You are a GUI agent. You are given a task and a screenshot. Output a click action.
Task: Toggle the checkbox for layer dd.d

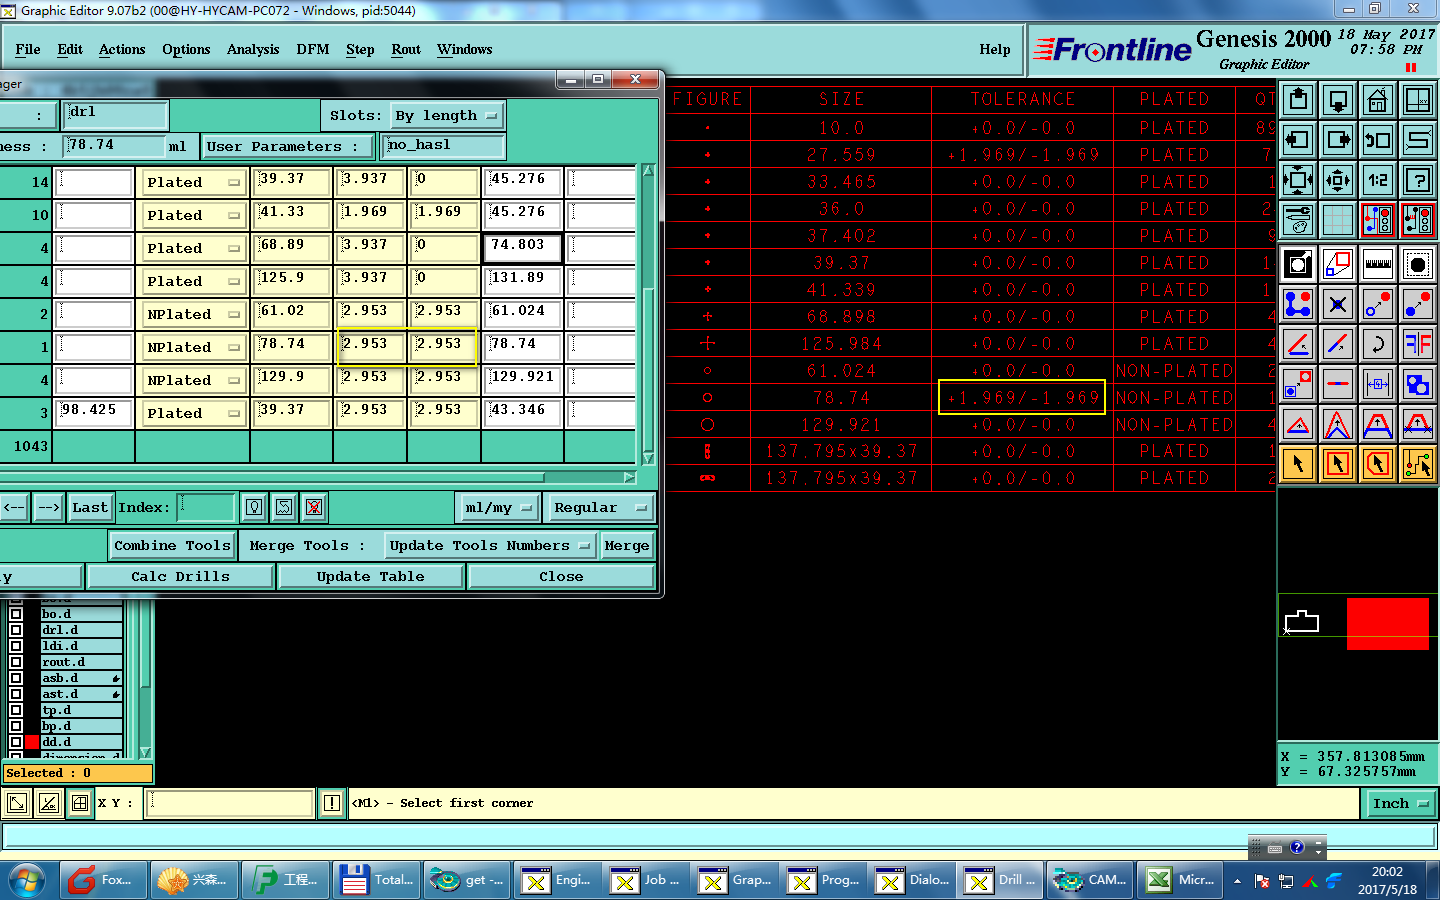16,742
